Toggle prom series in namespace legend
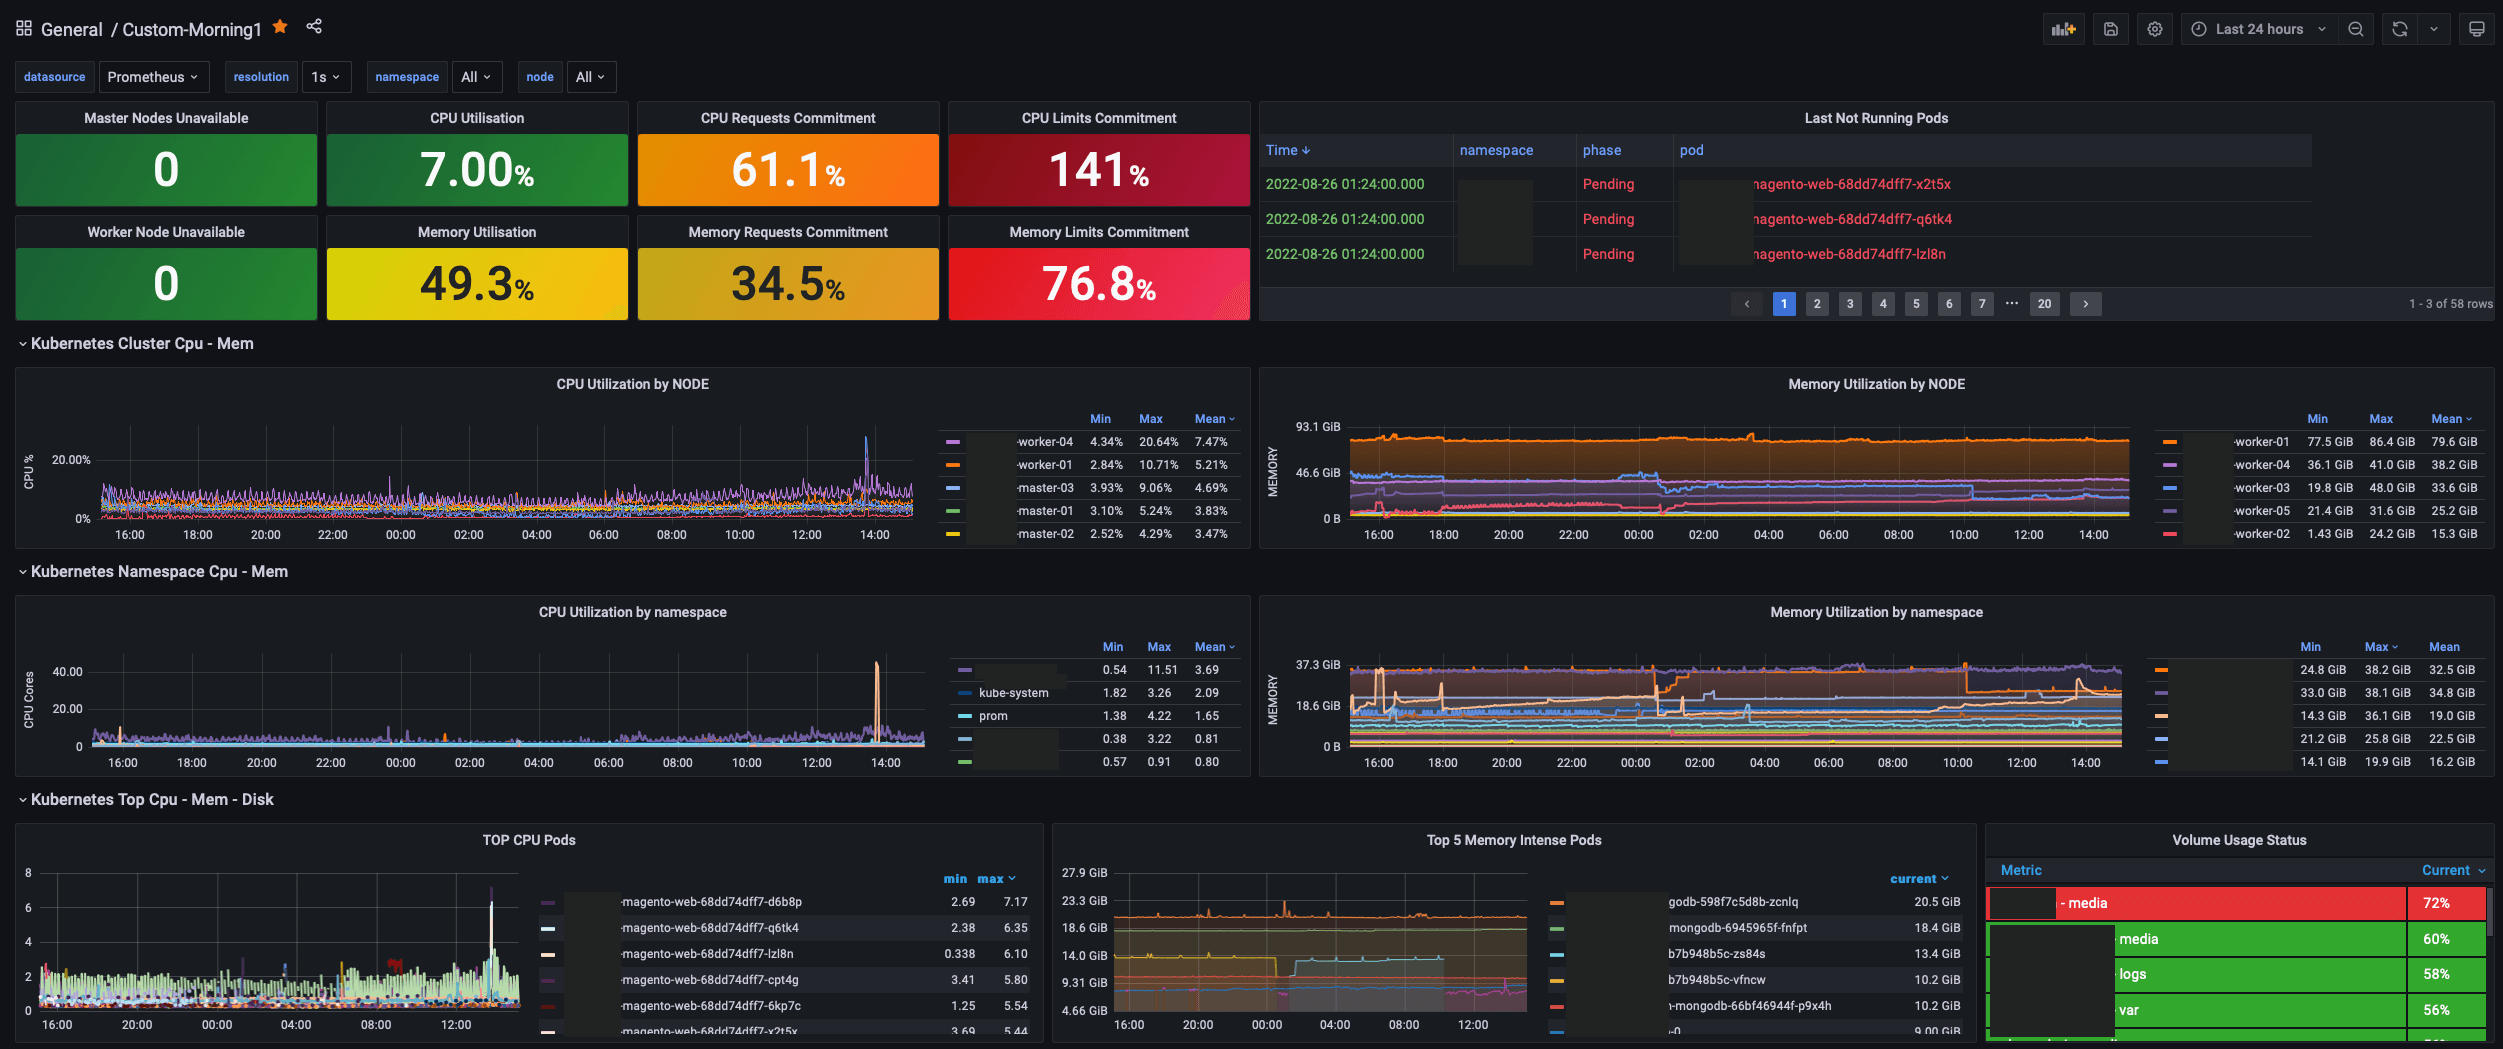Image resolution: width=2503 pixels, height=1049 pixels. click(x=993, y=716)
